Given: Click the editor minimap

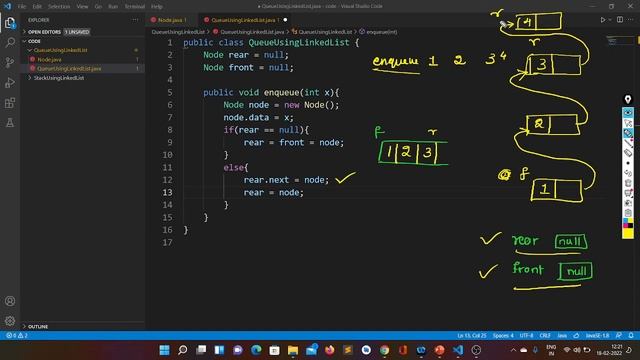Looking at the screenshot, I should [x=620, y=41].
